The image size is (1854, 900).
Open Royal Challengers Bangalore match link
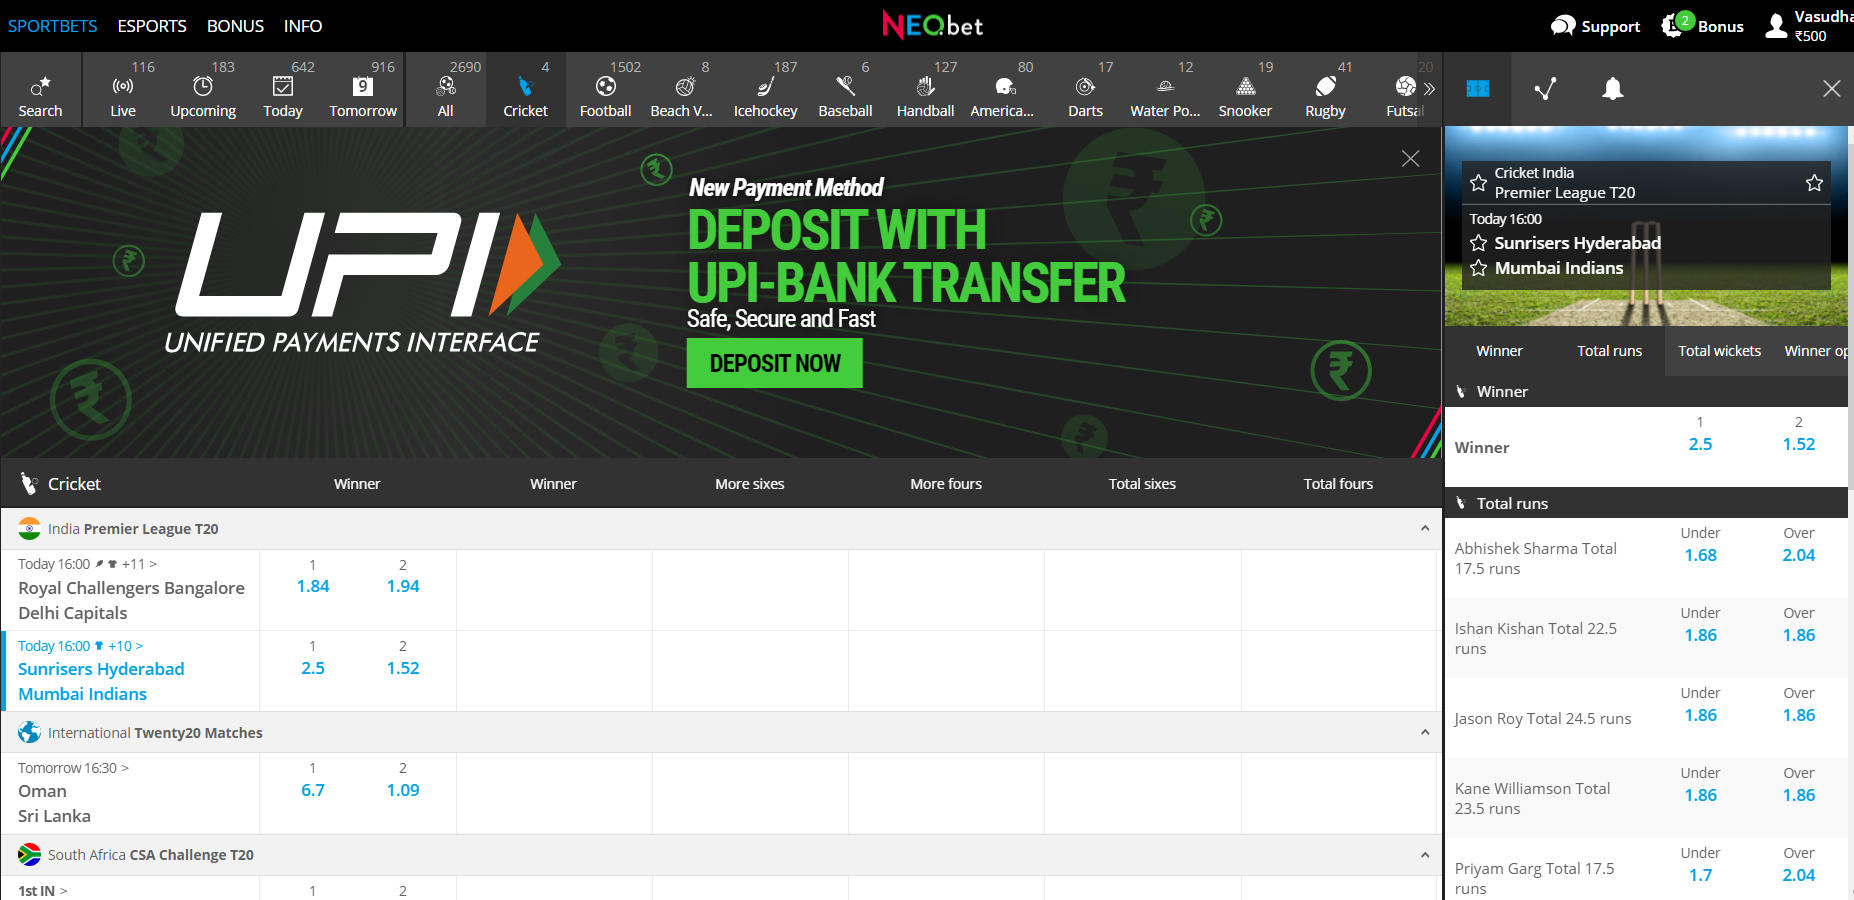pos(131,588)
